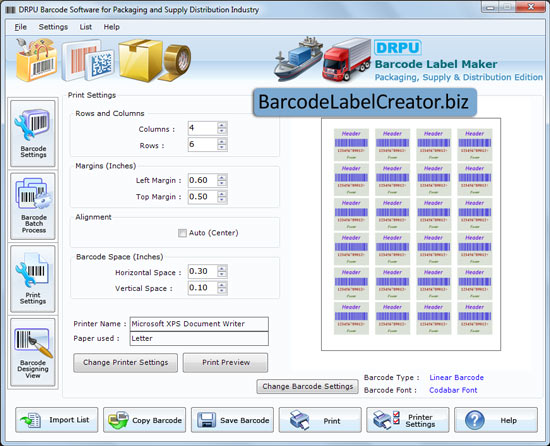The height and width of the screenshot is (446, 550).
Task: Click the Save Barcode floppy icon
Action: click(206, 420)
